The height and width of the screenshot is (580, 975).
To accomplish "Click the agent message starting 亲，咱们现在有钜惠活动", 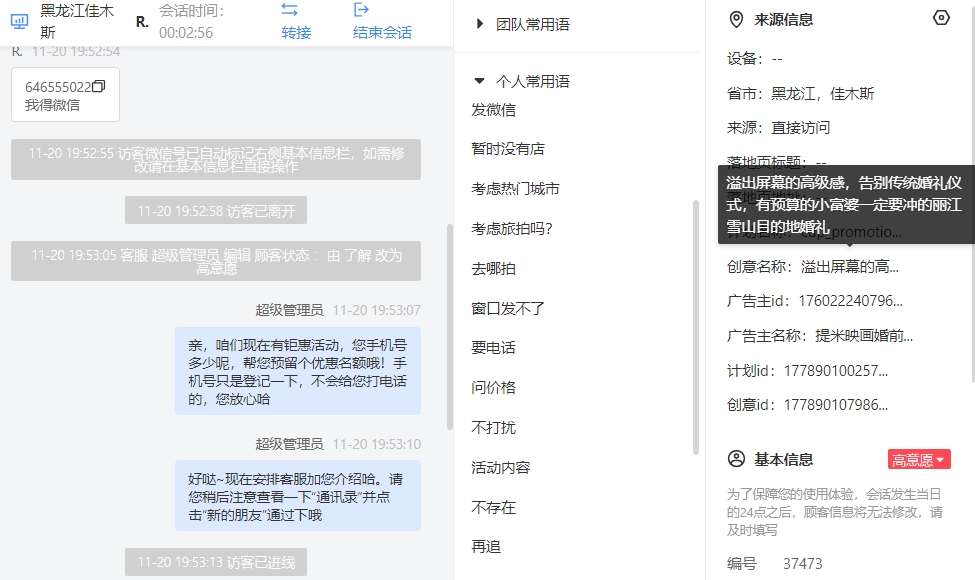I will coord(298,371).
